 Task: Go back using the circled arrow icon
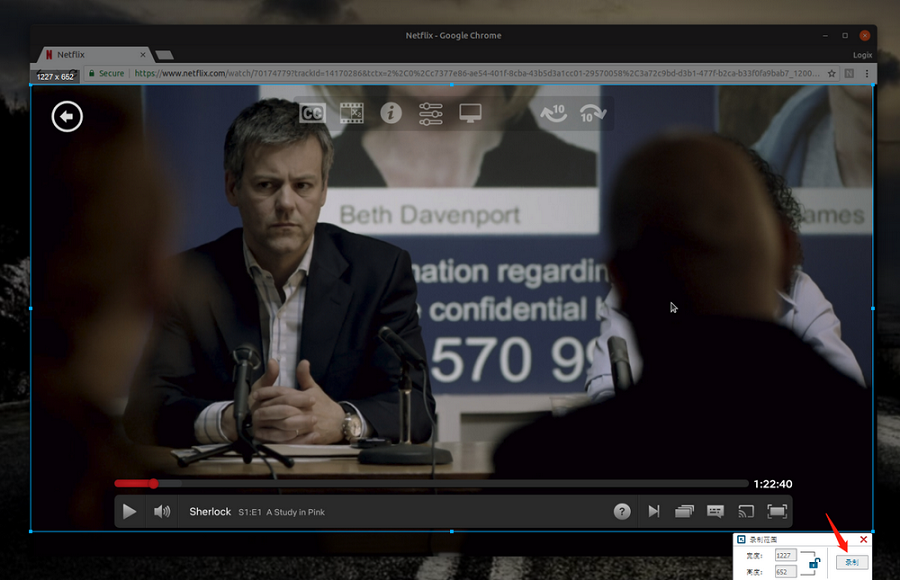(67, 117)
